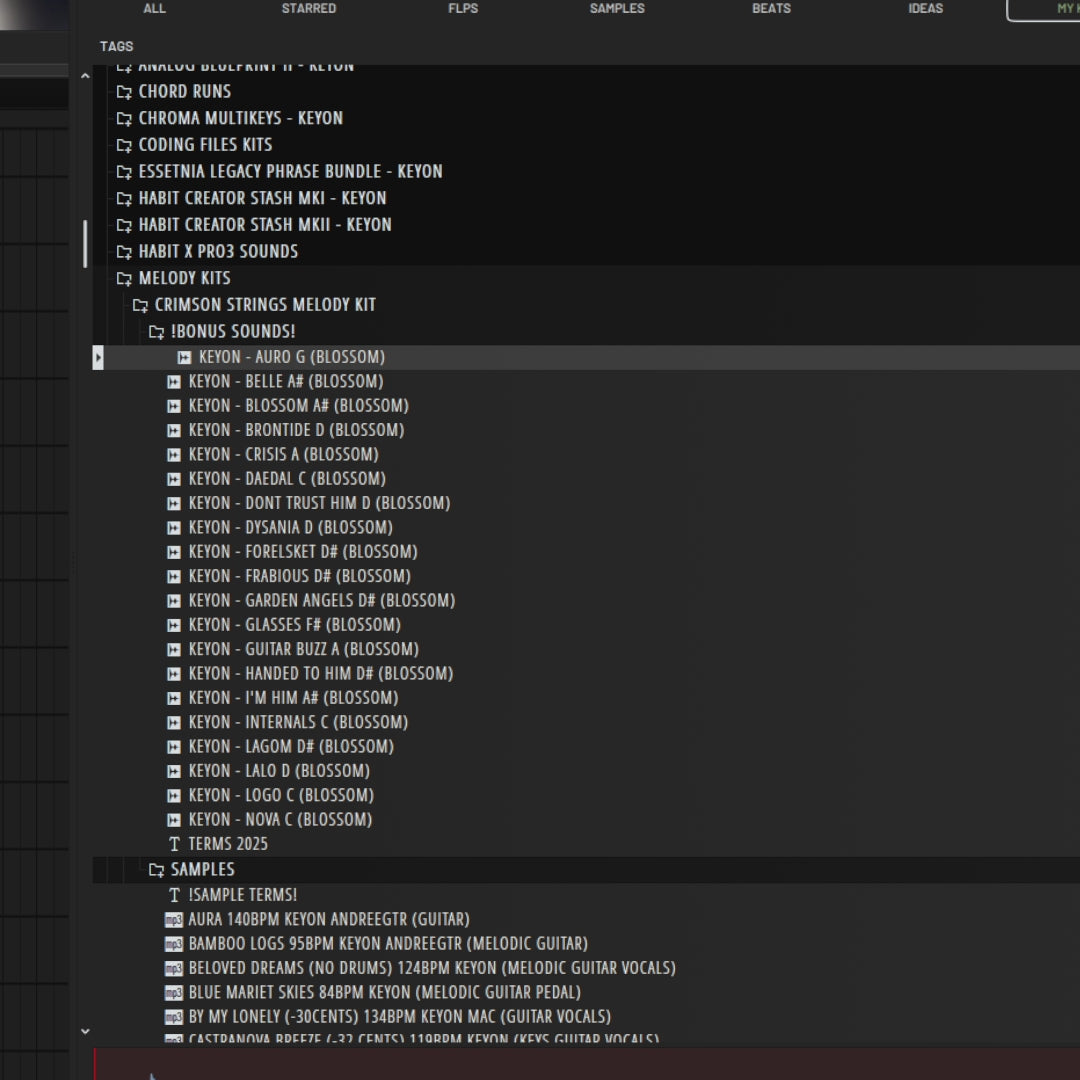
Task: Open the BEATS tab
Action: [x=771, y=8]
